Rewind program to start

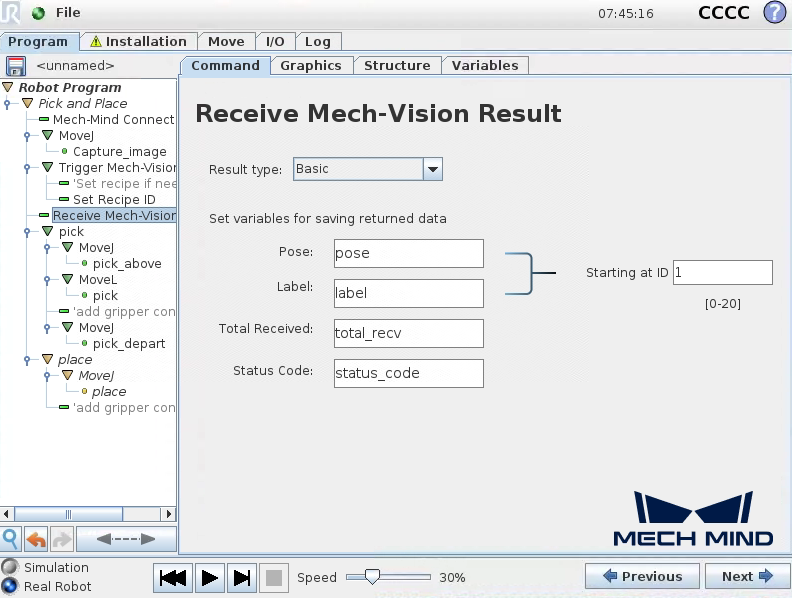point(173,577)
